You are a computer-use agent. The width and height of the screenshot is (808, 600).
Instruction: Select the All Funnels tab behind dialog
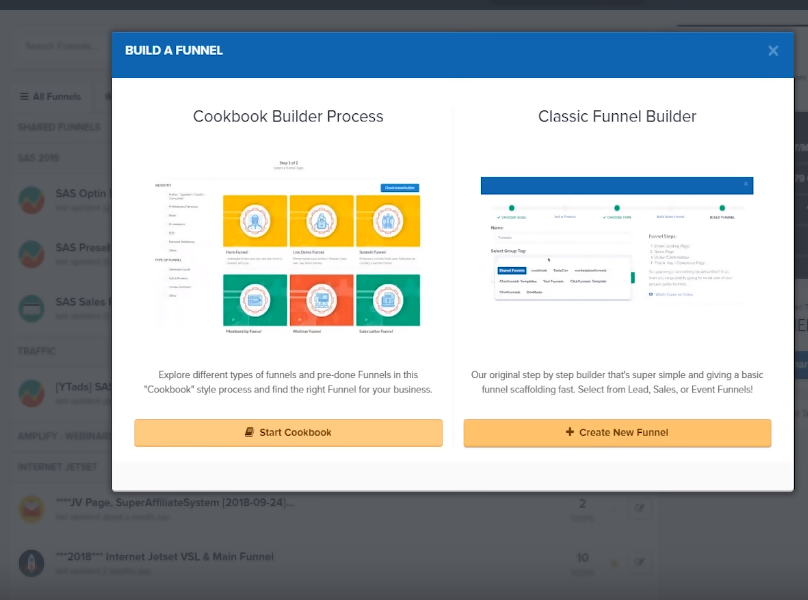click(50, 96)
